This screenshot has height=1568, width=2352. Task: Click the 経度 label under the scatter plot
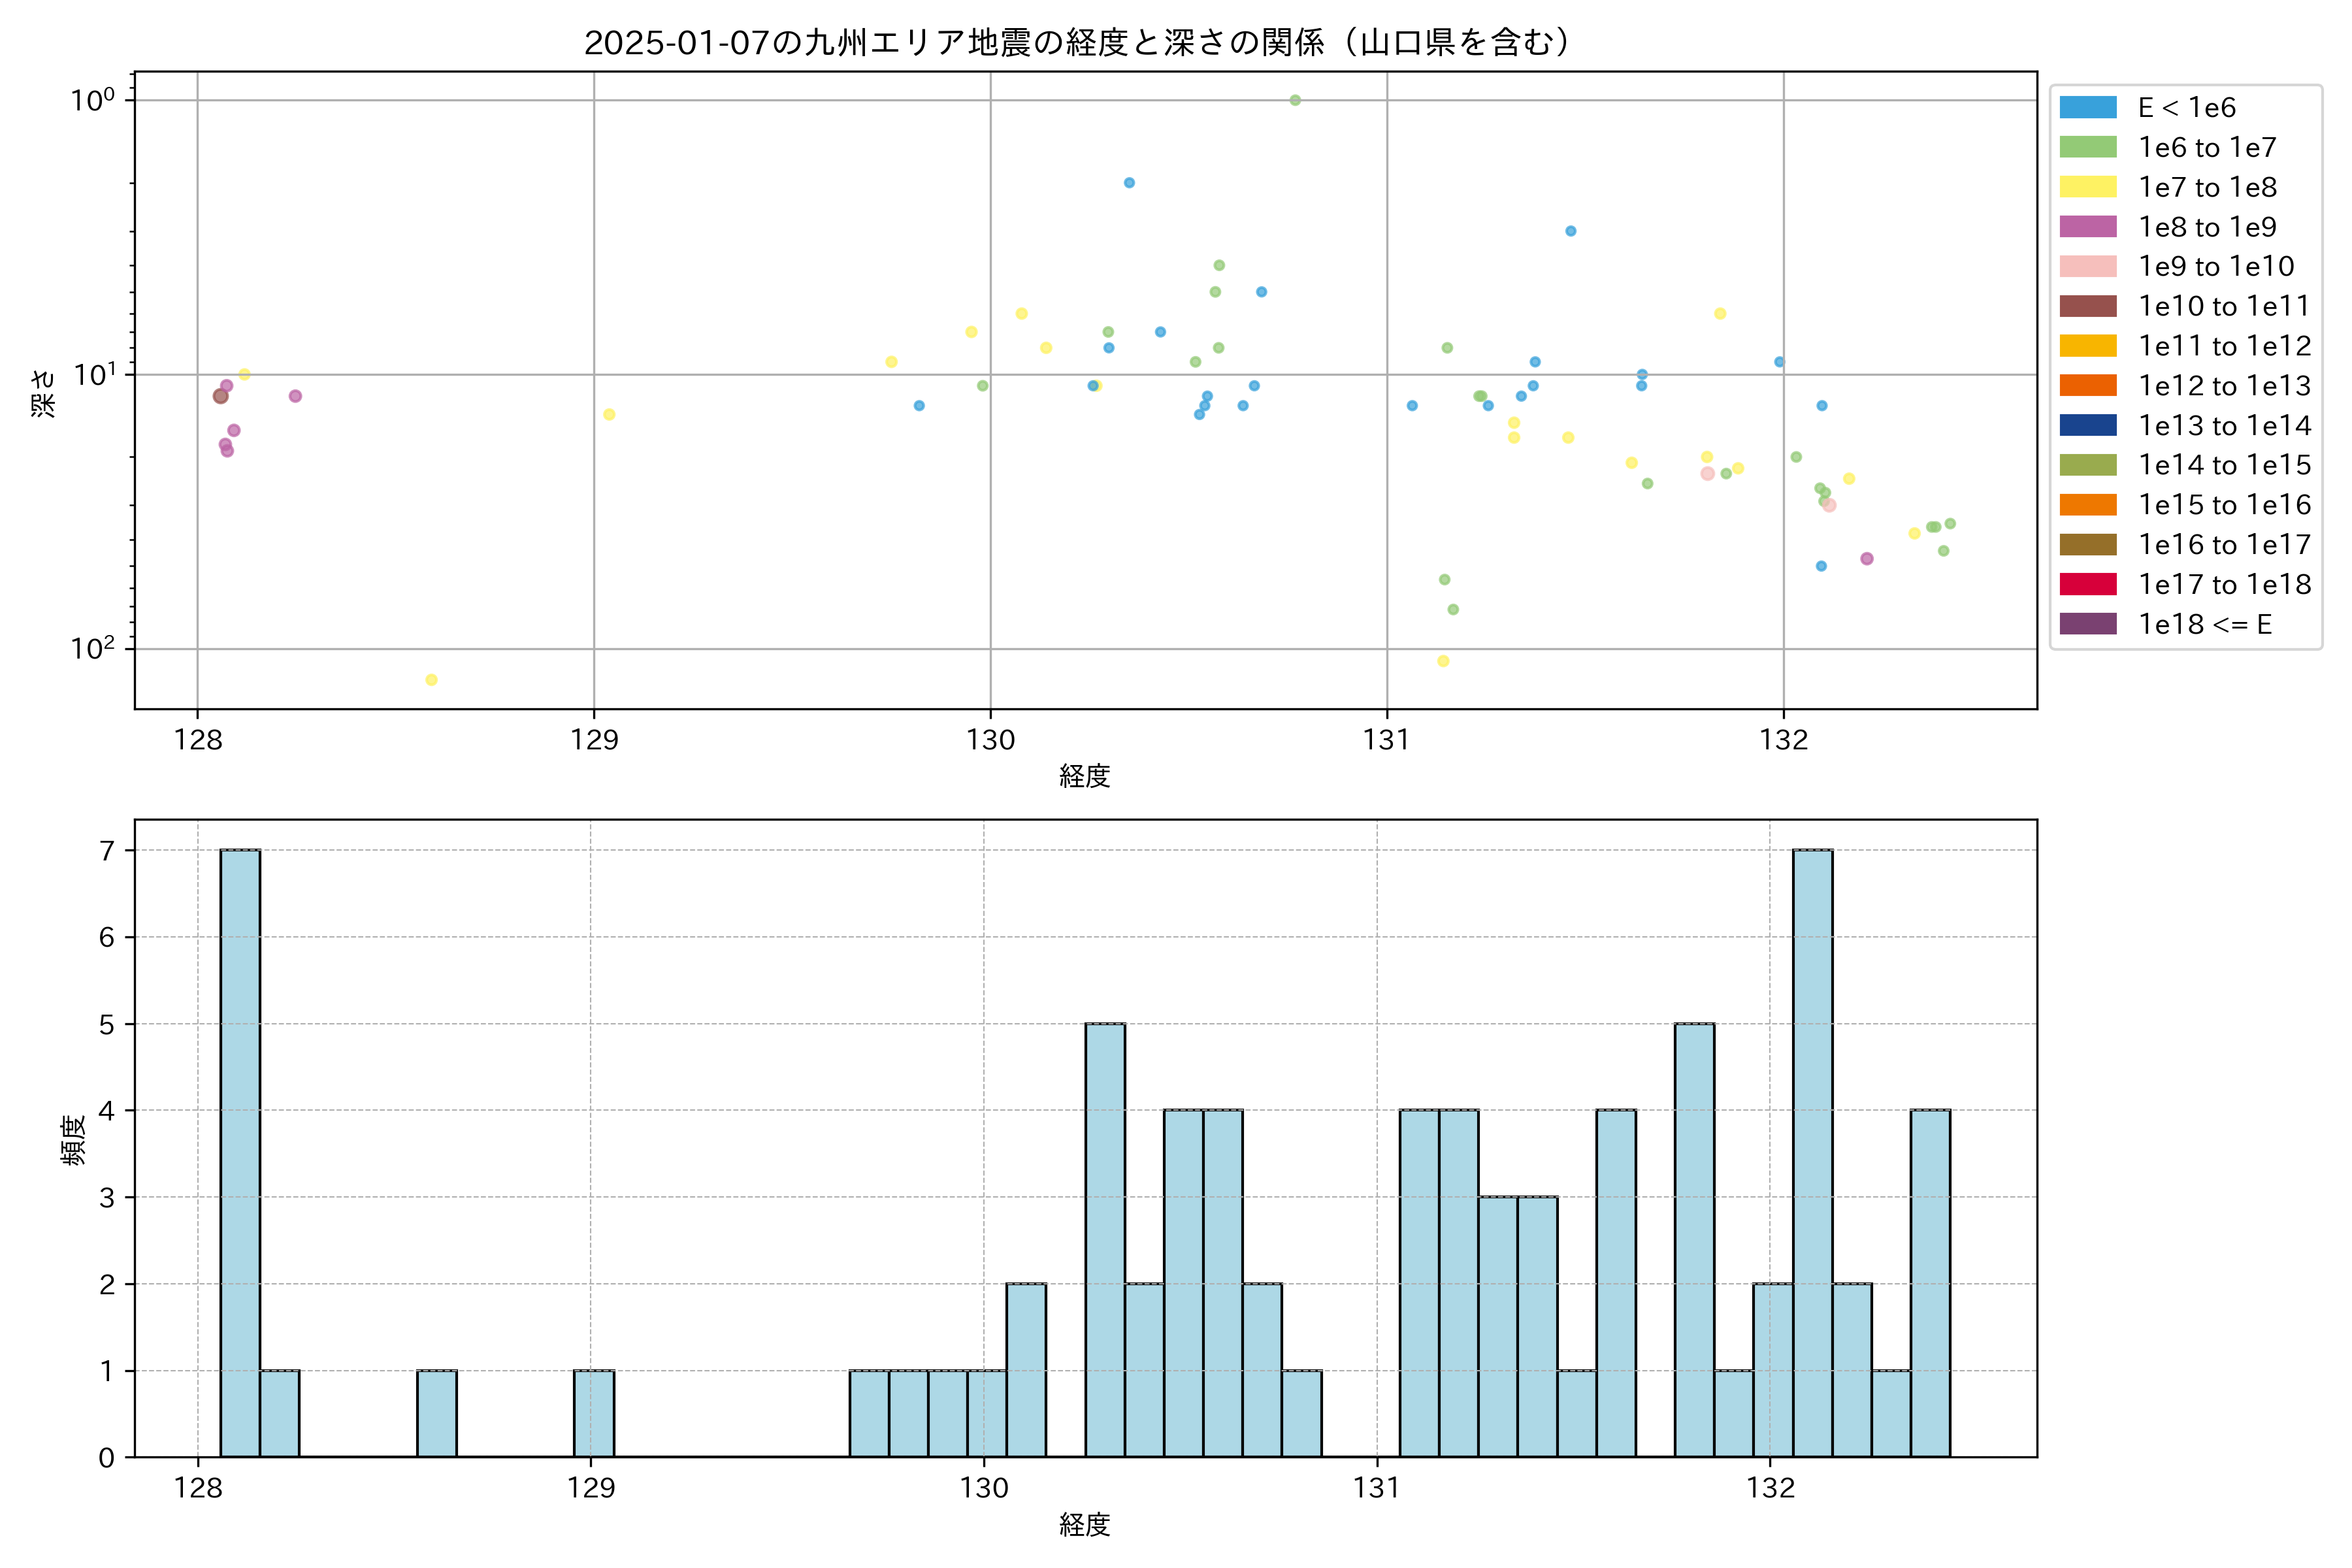1085,776
